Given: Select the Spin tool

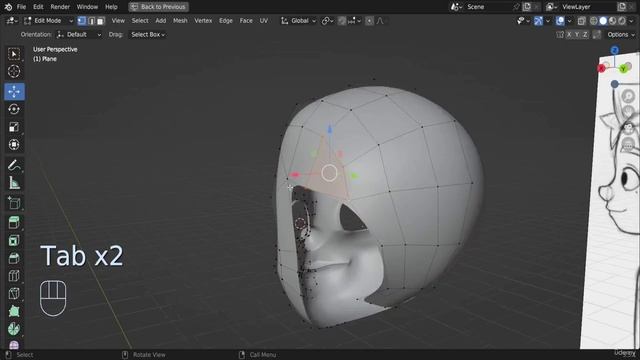Looking at the screenshot, I should pos(14,329).
